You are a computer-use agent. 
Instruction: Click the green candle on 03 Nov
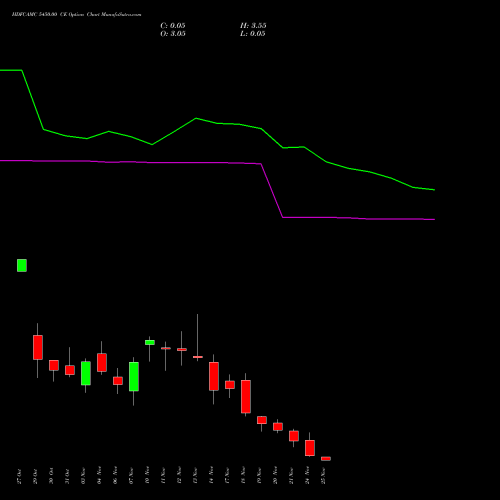pyautogui.click(x=86, y=373)
